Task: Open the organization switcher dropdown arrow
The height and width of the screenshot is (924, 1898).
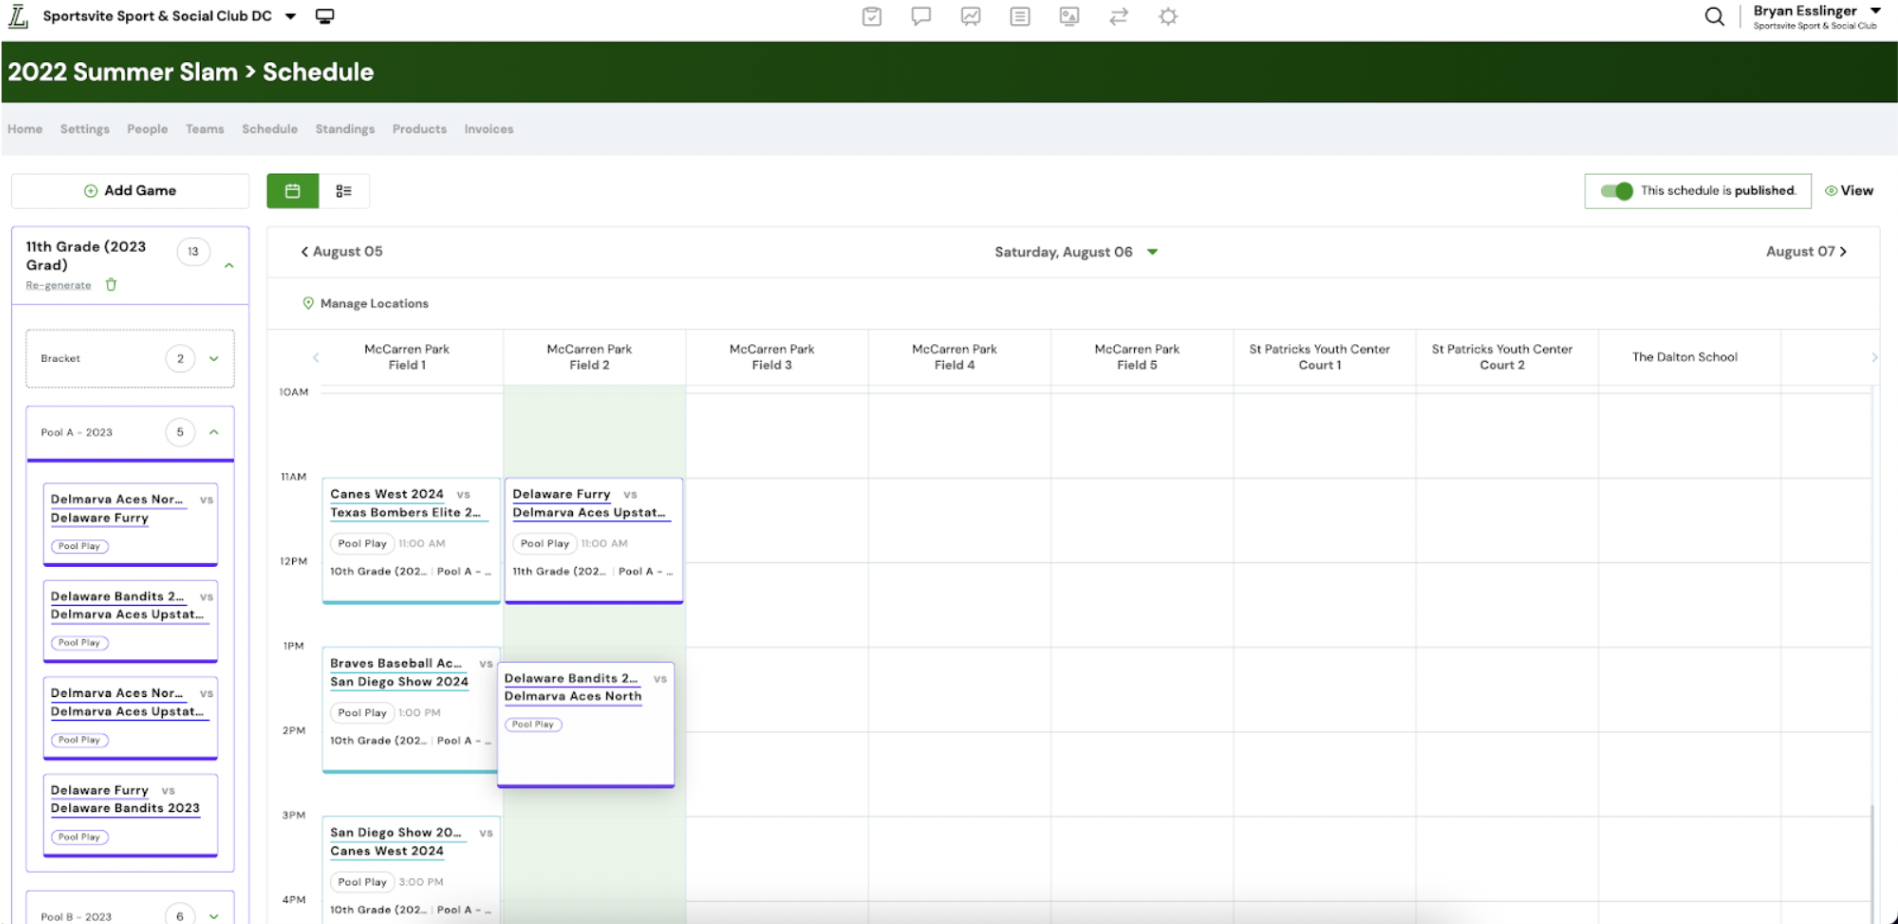Action: [291, 16]
